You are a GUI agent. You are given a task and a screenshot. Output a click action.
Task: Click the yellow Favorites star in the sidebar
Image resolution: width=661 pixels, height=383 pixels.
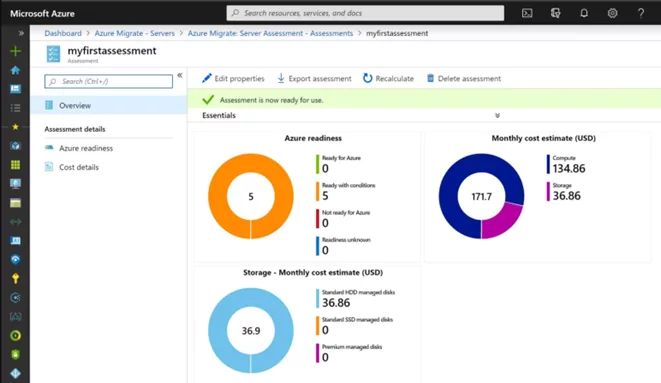[x=15, y=127]
